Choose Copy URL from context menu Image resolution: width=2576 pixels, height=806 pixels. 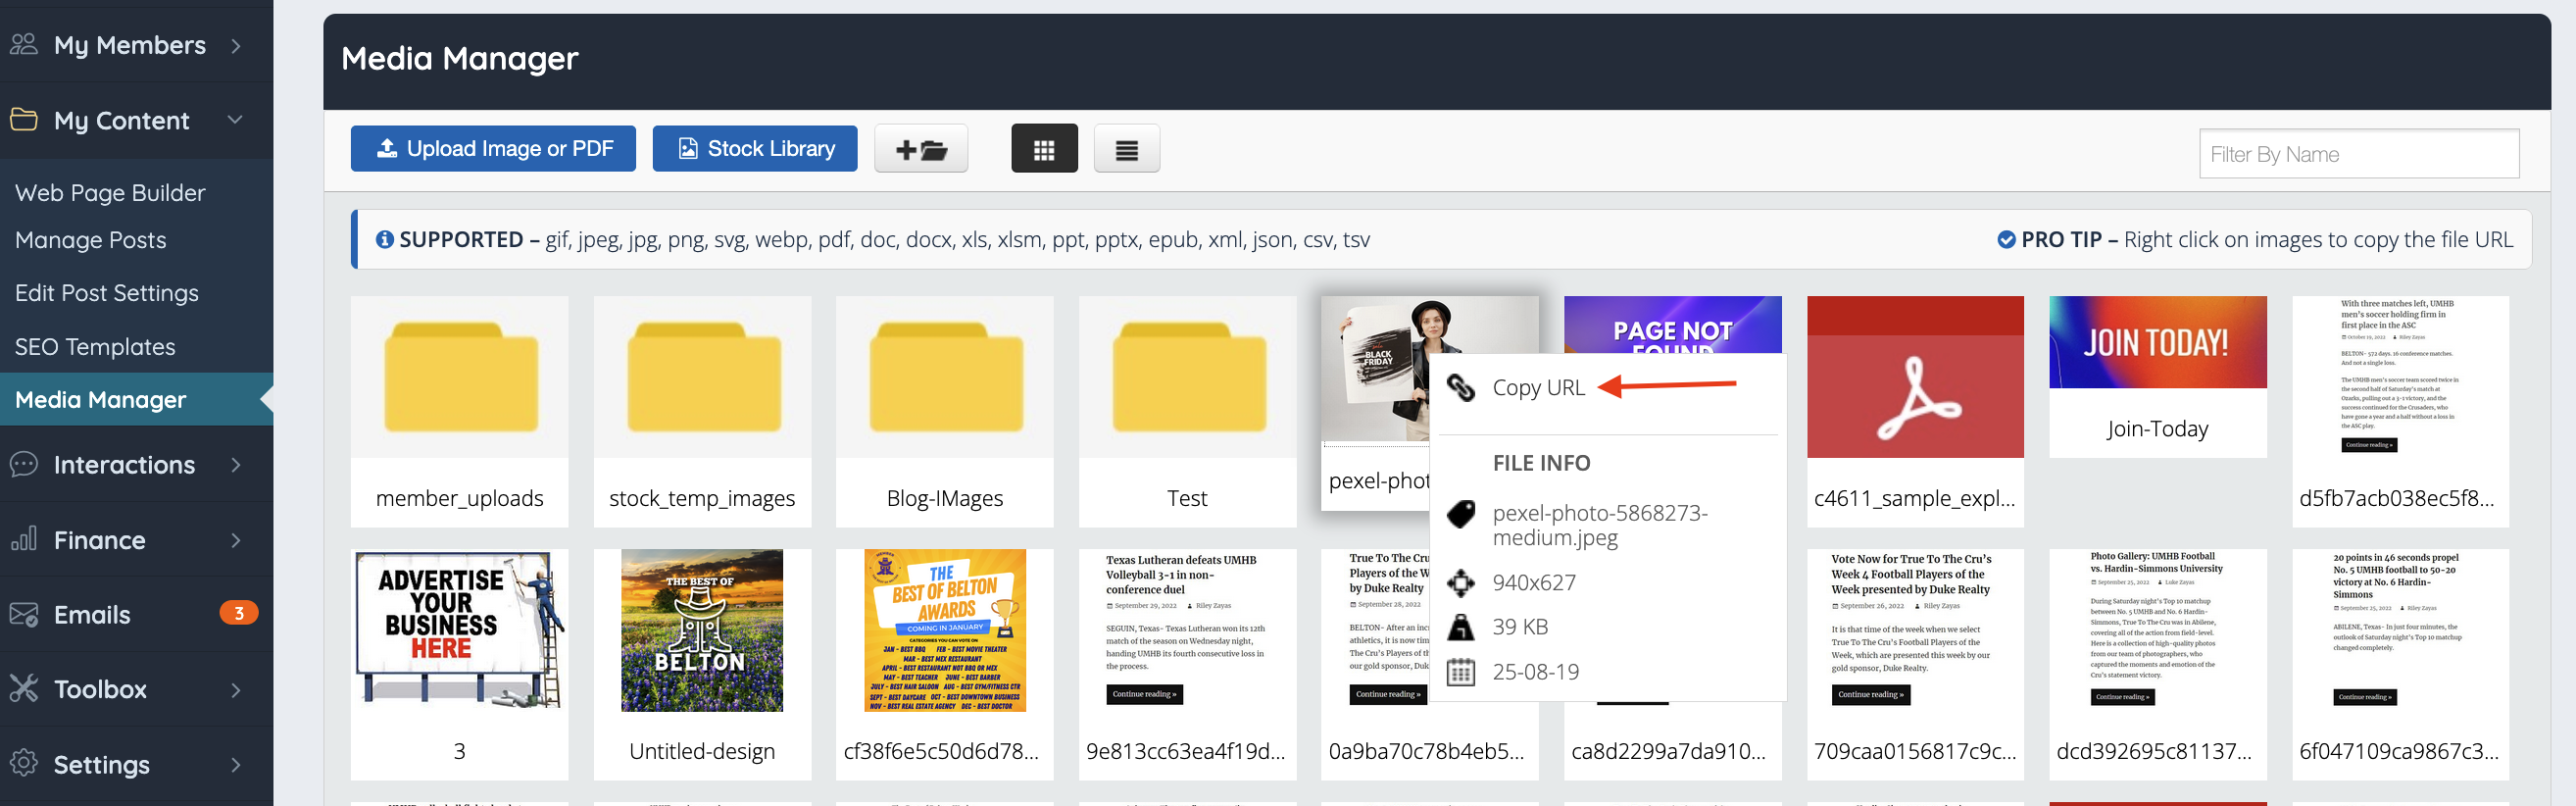[1538, 387]
